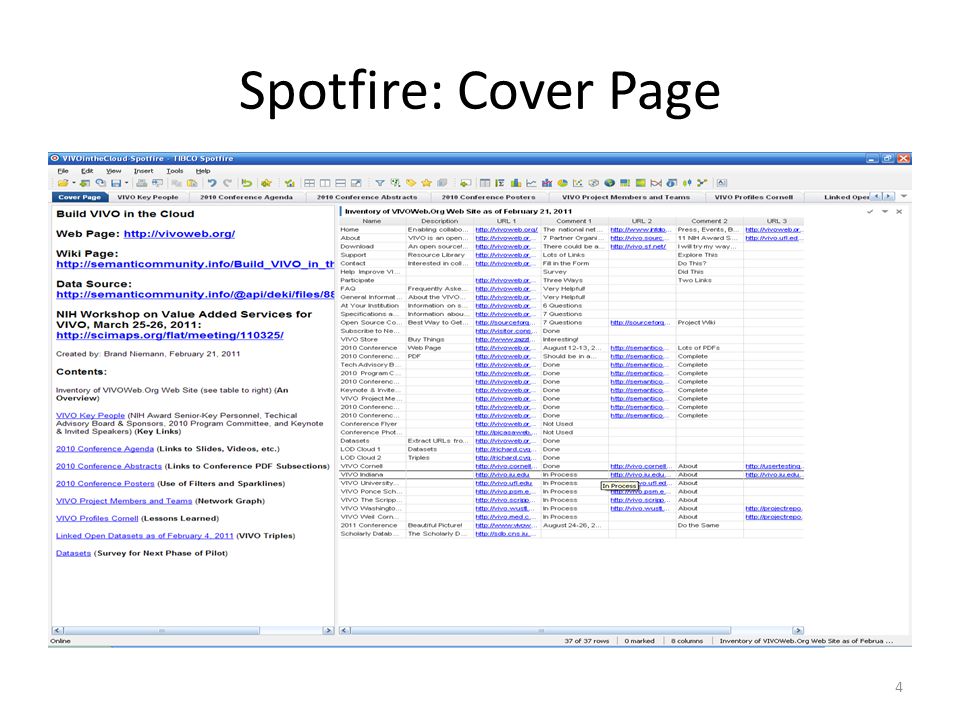Open the table visualization's title bar menu arrow
The image size is (960, 720).
click(x=885, y=211)
